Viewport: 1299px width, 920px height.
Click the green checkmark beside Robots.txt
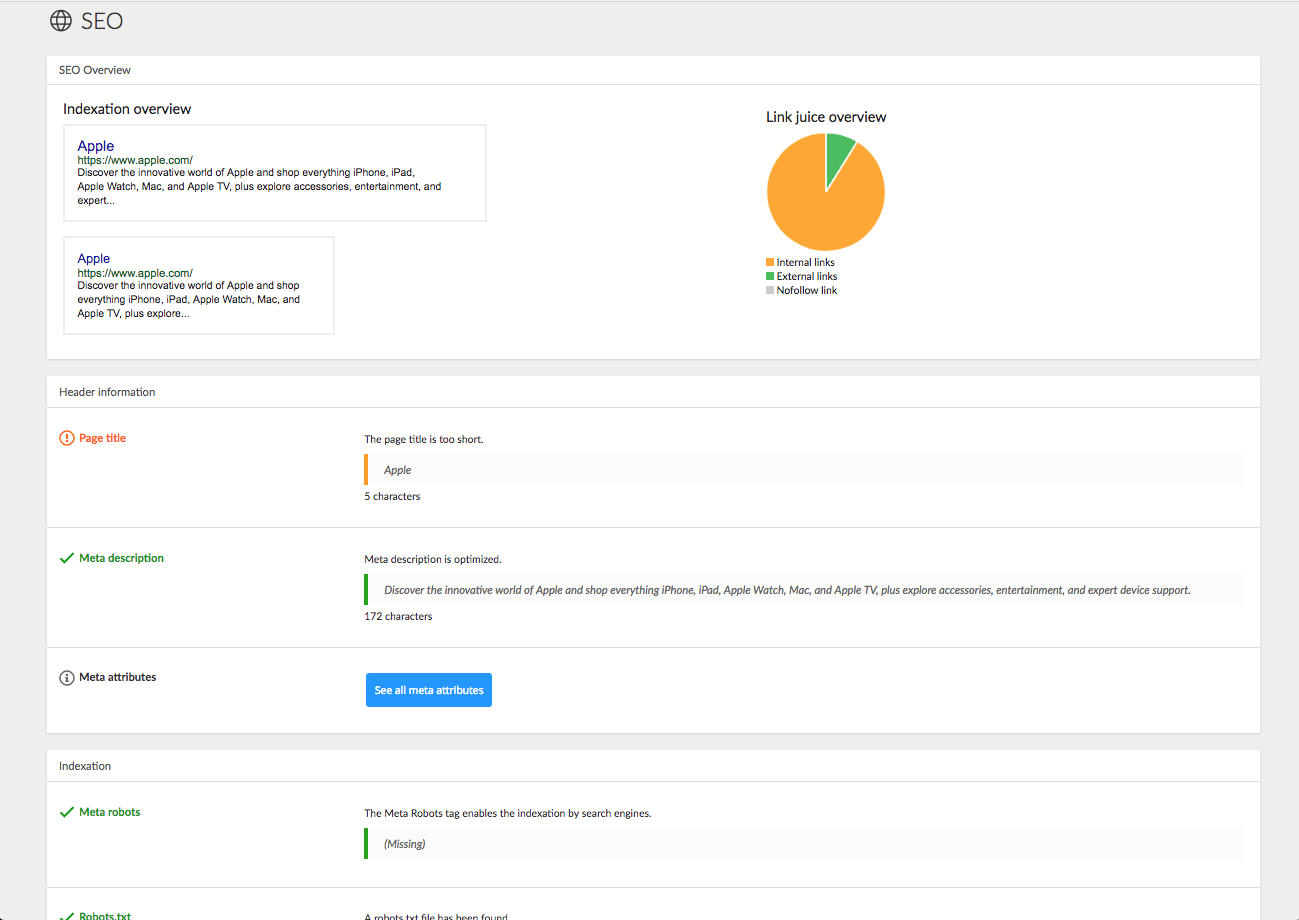[x=67, y=915]
